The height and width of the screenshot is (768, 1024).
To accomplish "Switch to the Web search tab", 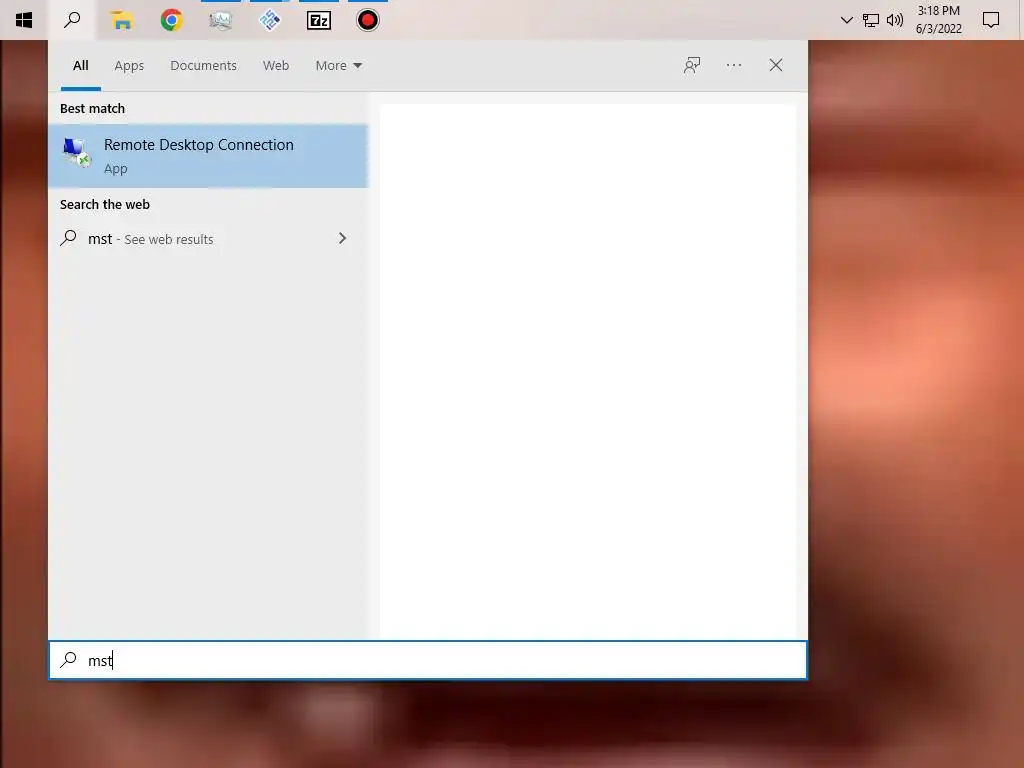I will tap(276, 65).
